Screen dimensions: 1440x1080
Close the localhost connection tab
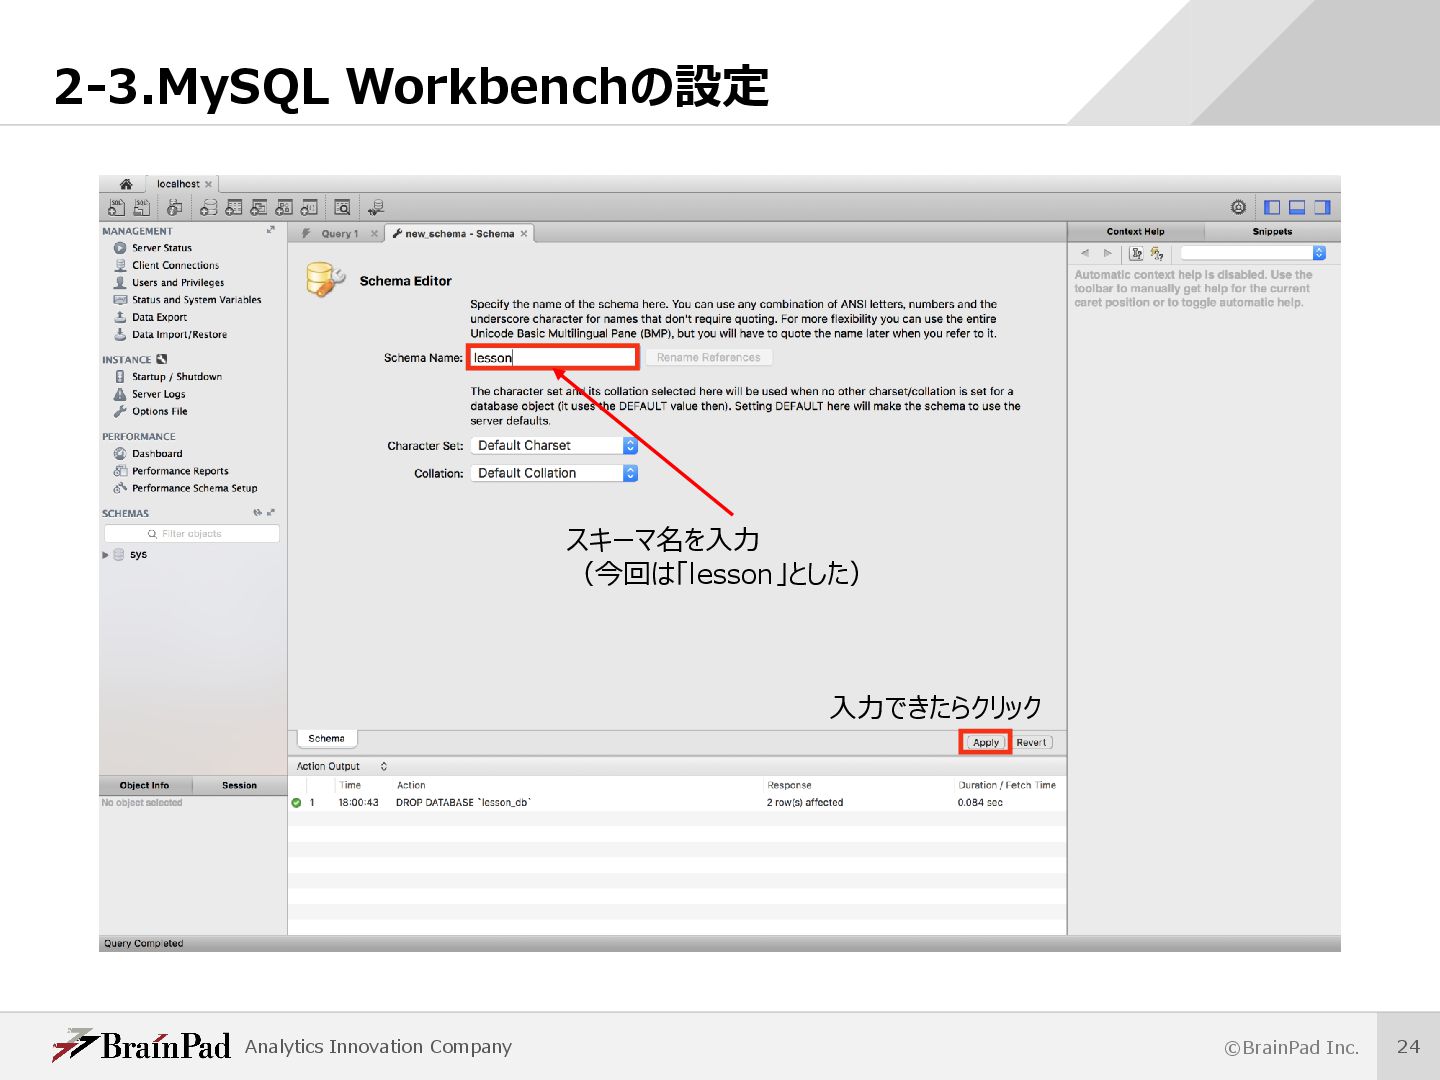pos(208,184)
